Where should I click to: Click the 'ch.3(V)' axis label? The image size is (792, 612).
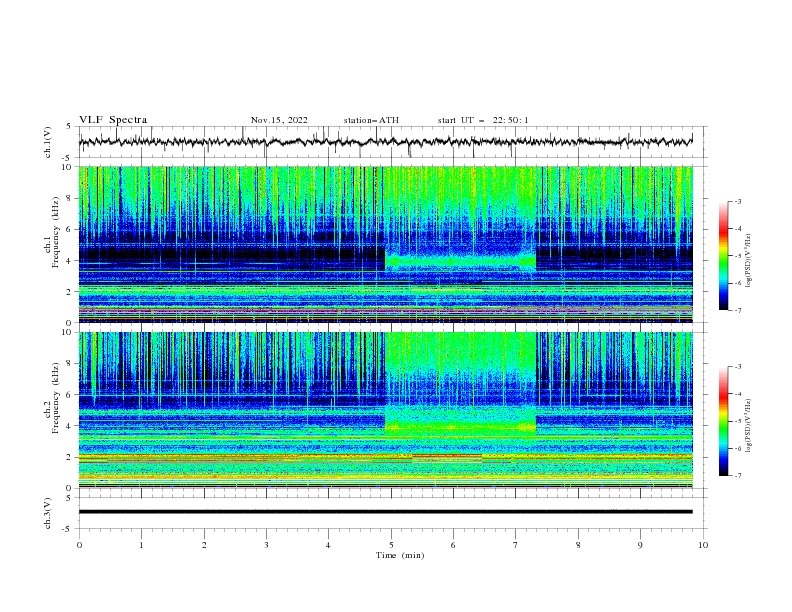click(48, 513)
